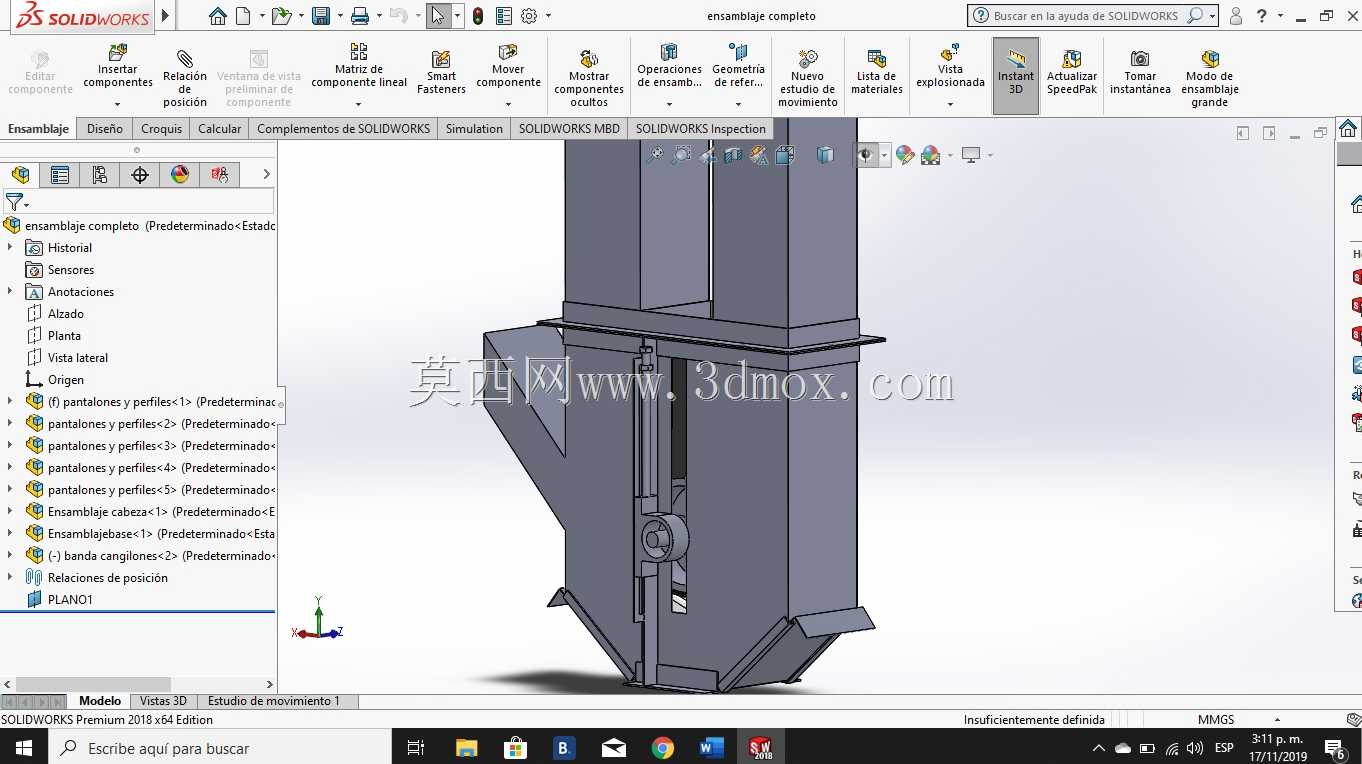Switch to the Calcular tab
This screenshot has height=764, width=1362.
pyautogui.click(x=220, y=129)
